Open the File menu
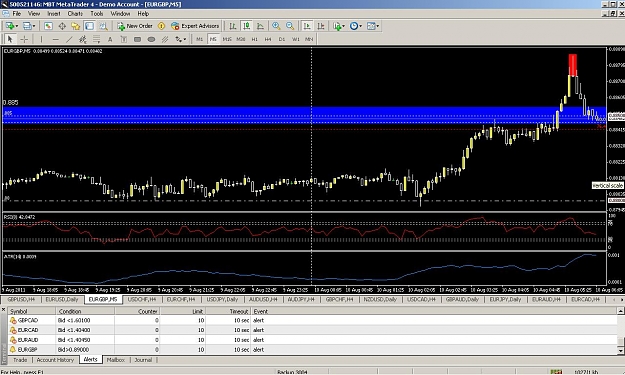This screenshot has height=375, width=625. 17,14
